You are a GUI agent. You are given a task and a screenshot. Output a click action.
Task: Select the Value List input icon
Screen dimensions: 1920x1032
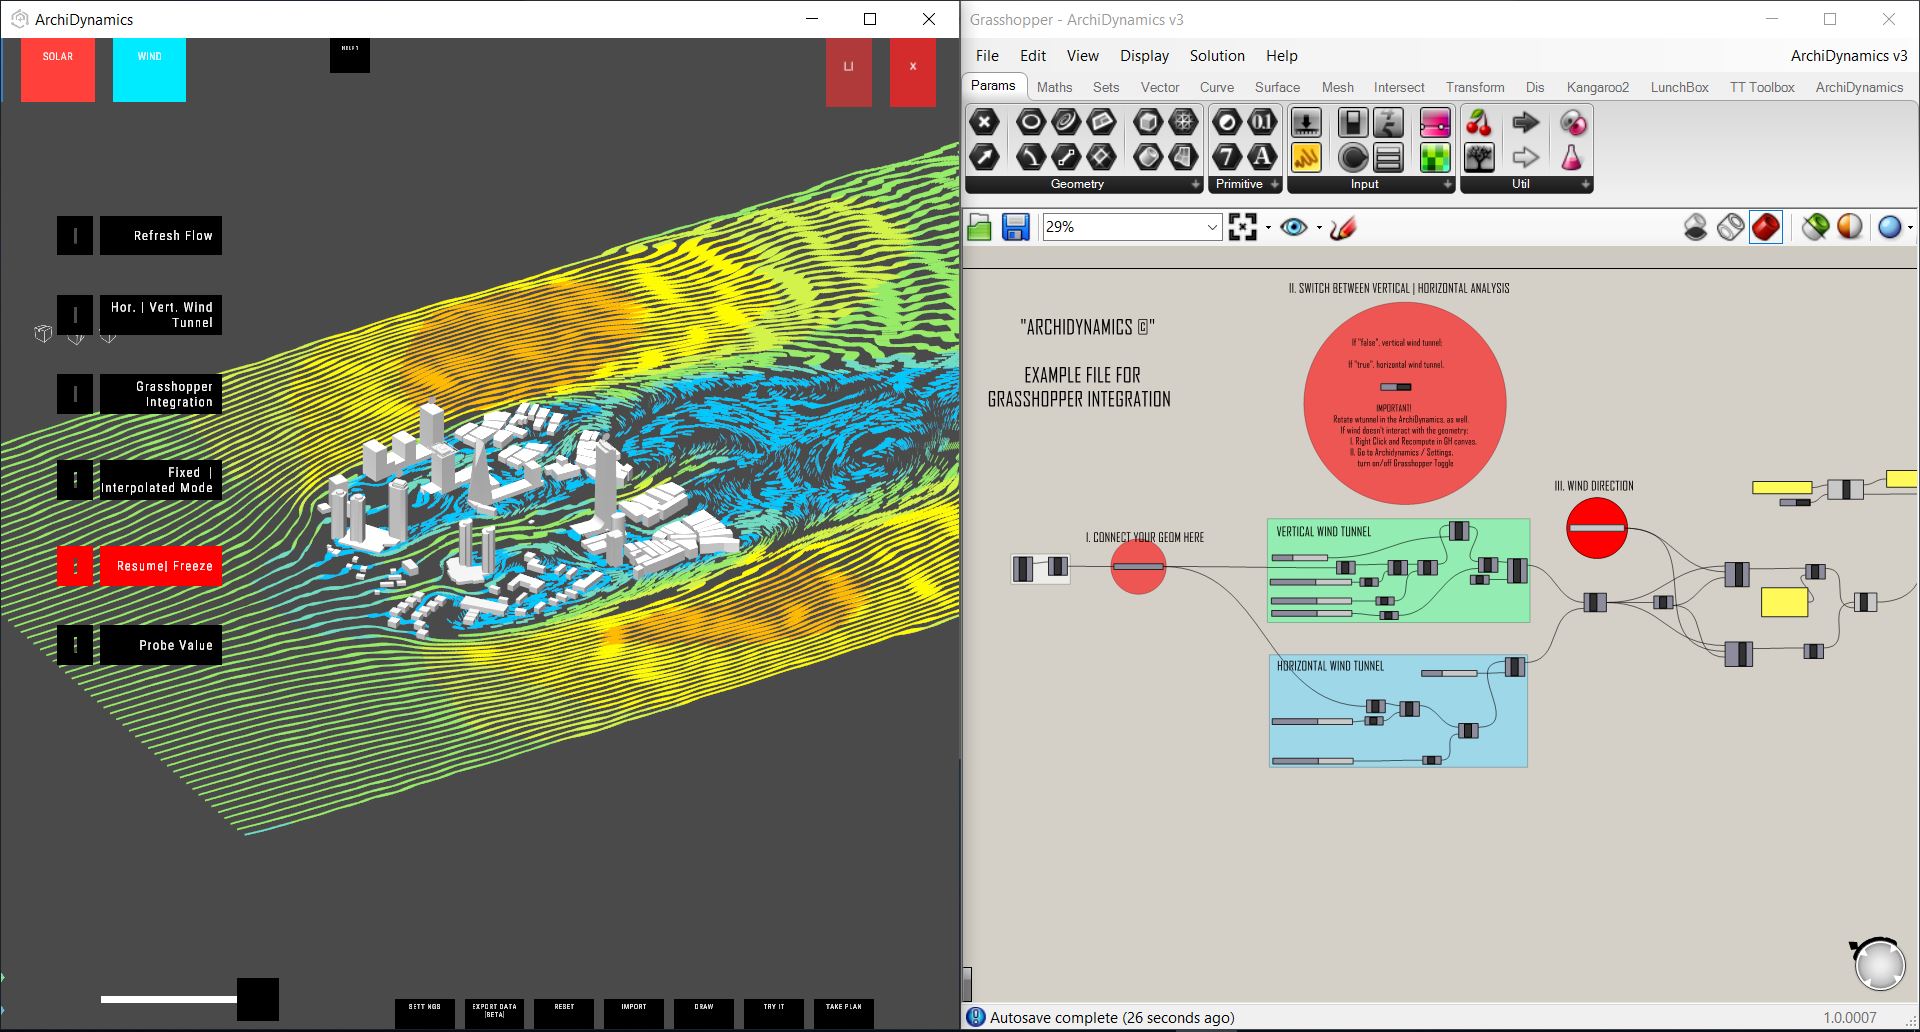click(x=1388, y=157)
